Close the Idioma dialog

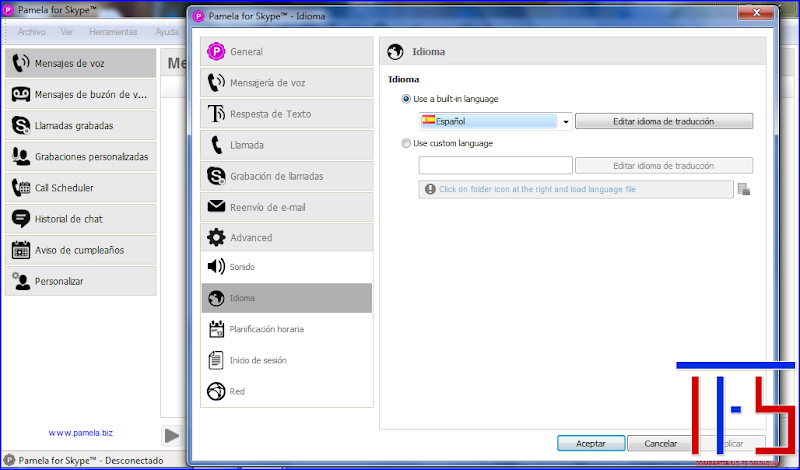pyautogui.click(x=756, y=12)
